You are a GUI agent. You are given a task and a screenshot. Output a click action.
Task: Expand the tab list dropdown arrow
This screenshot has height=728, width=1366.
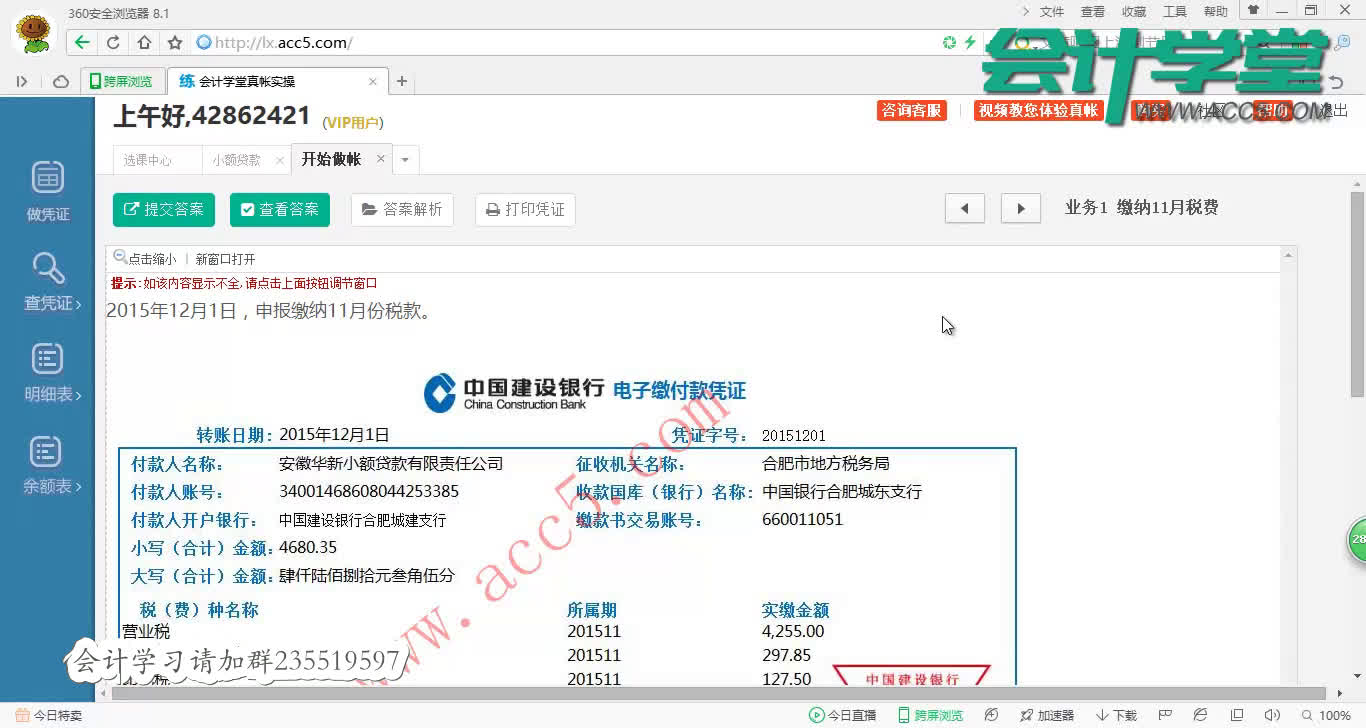tap(405, 160)
